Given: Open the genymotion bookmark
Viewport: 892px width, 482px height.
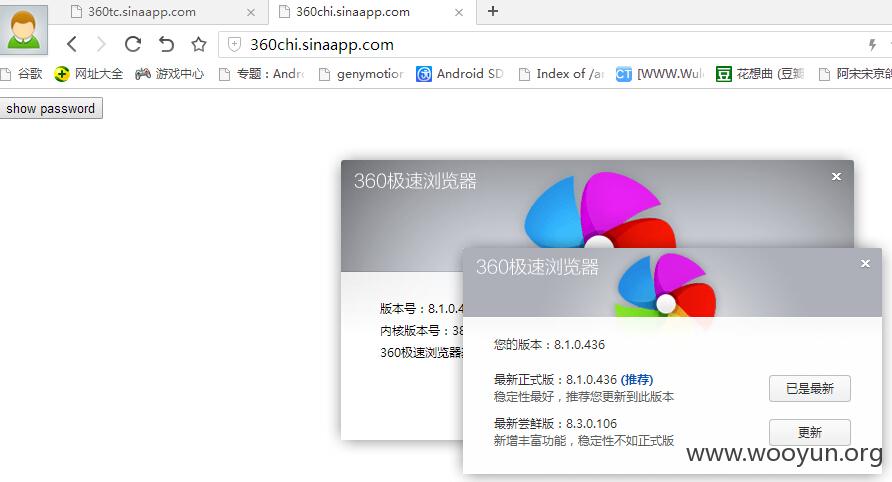Looking at the screenshot, I should tap(361, 74).
